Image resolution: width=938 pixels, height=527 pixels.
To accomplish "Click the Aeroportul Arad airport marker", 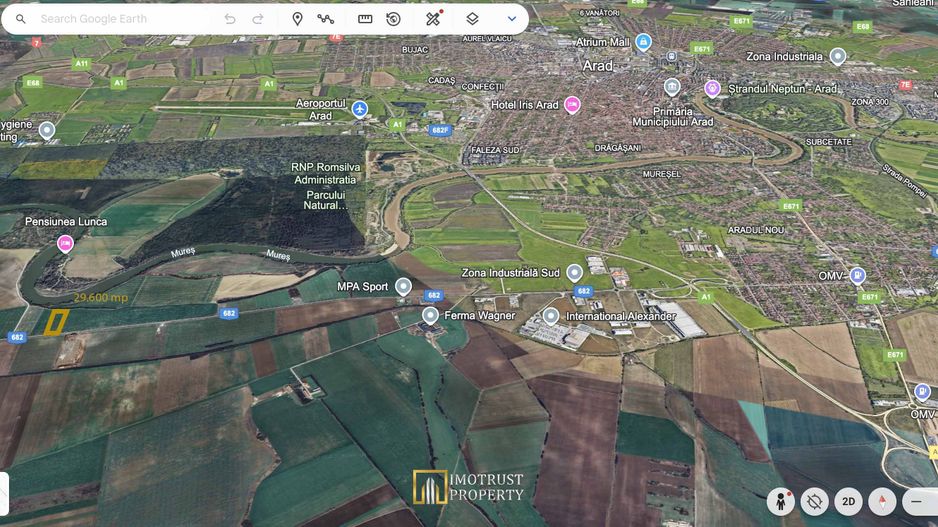I will [x=360, y=109].
